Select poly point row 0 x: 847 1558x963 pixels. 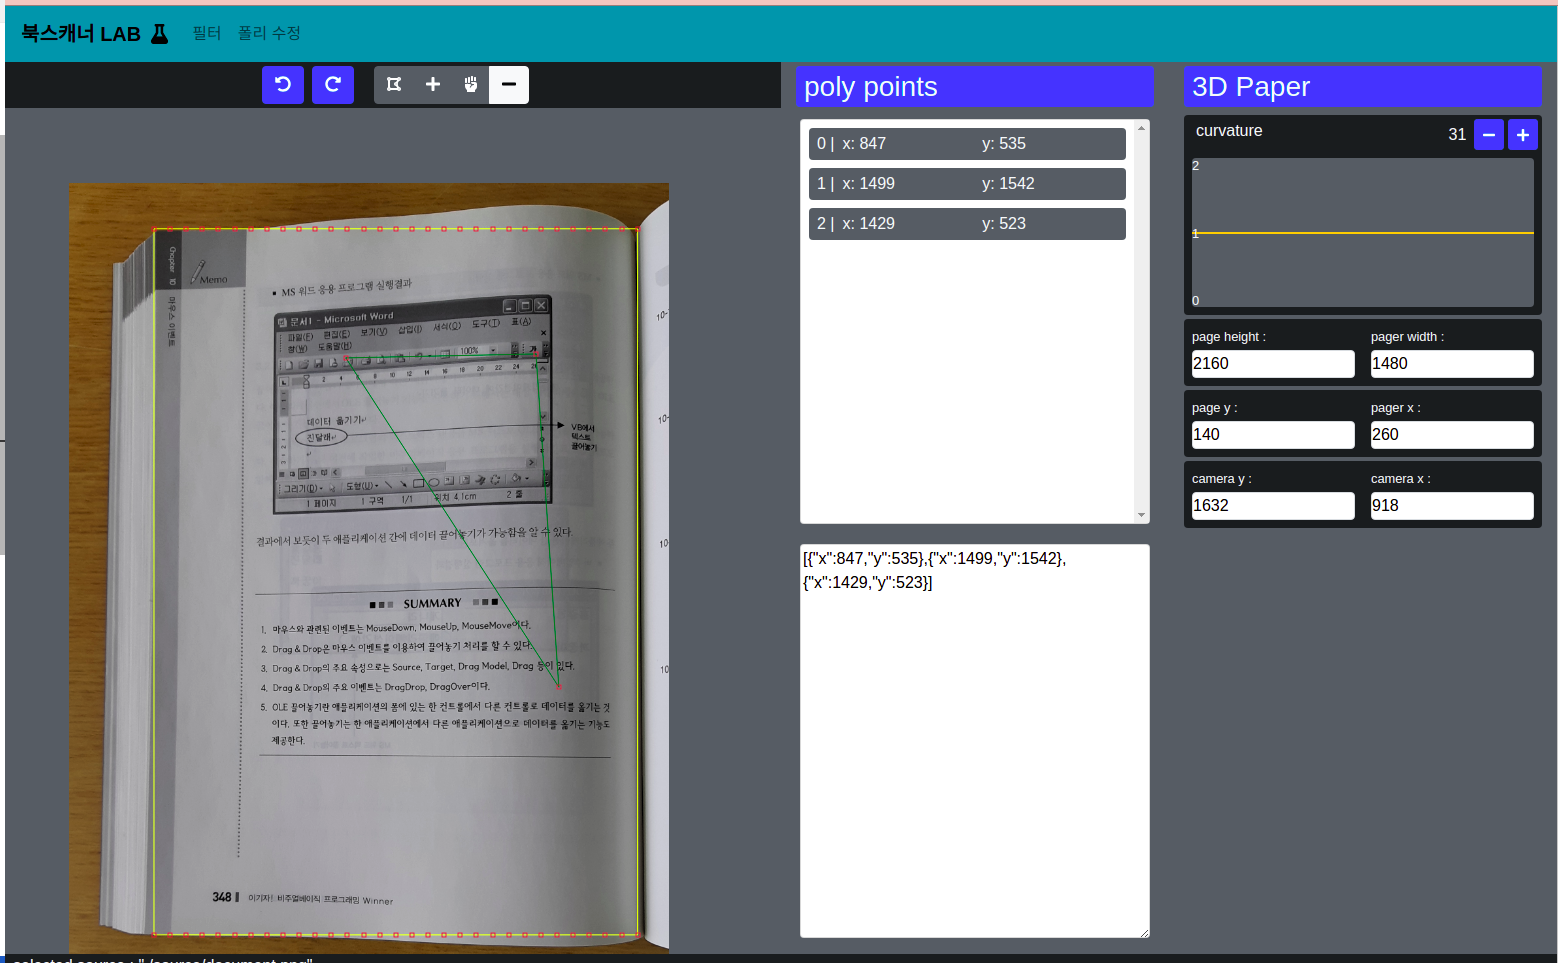(x=967, y=144)
